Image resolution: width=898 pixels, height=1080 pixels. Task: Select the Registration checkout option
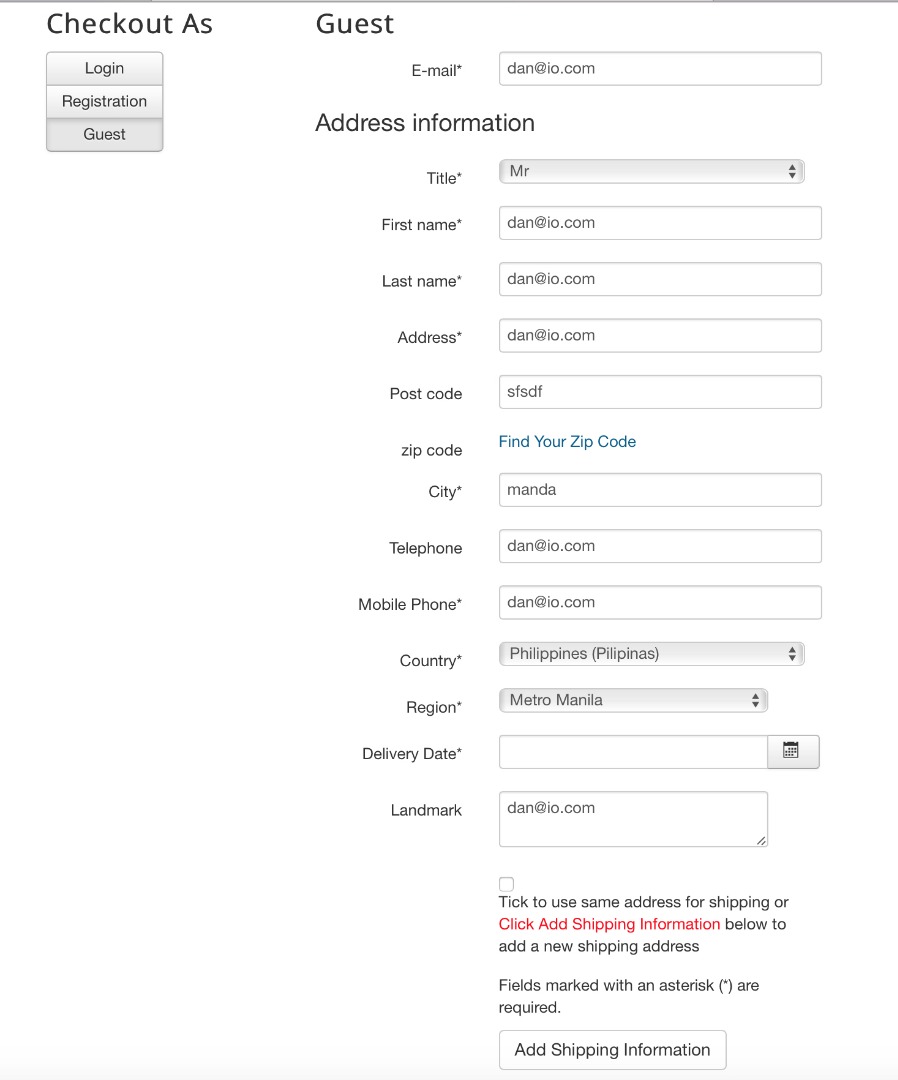(x=104, y=102)
